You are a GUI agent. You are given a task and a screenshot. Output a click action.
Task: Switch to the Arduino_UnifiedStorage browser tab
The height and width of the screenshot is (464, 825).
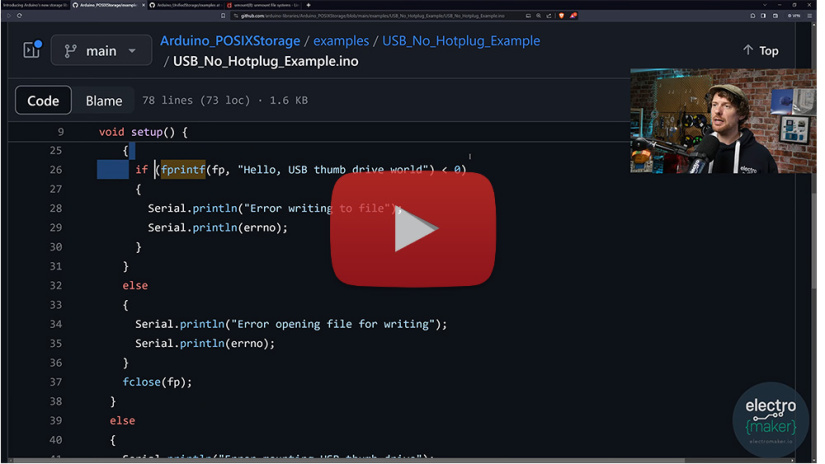[187, 5]
